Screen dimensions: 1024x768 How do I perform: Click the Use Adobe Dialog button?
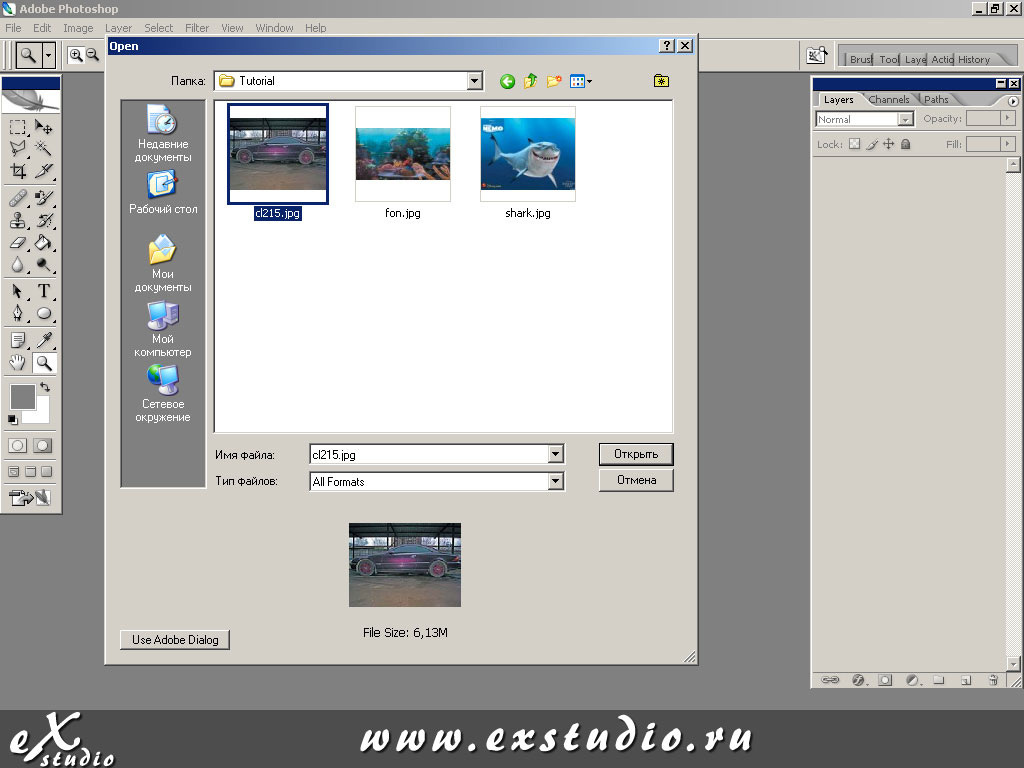[x=175, y=639]
